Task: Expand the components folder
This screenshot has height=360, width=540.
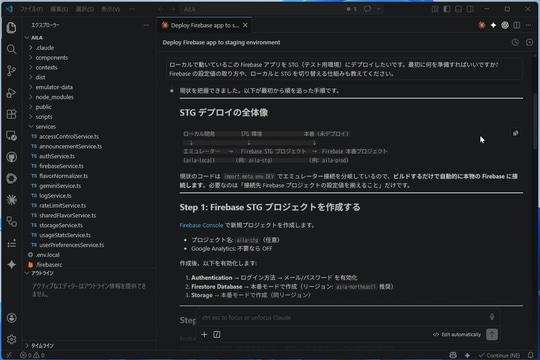Action: point(51,58)
